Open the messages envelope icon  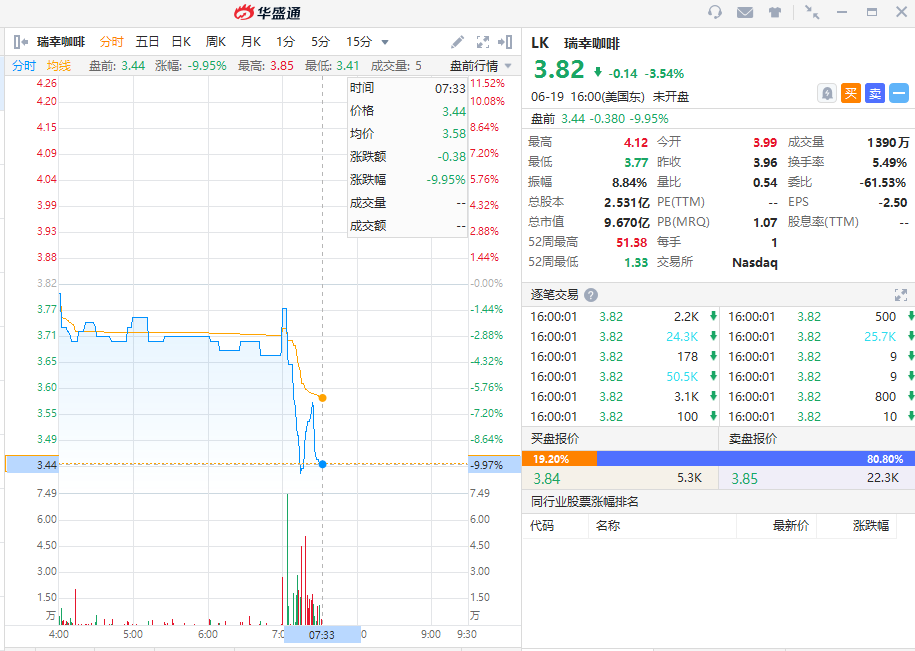click(745, 12)
